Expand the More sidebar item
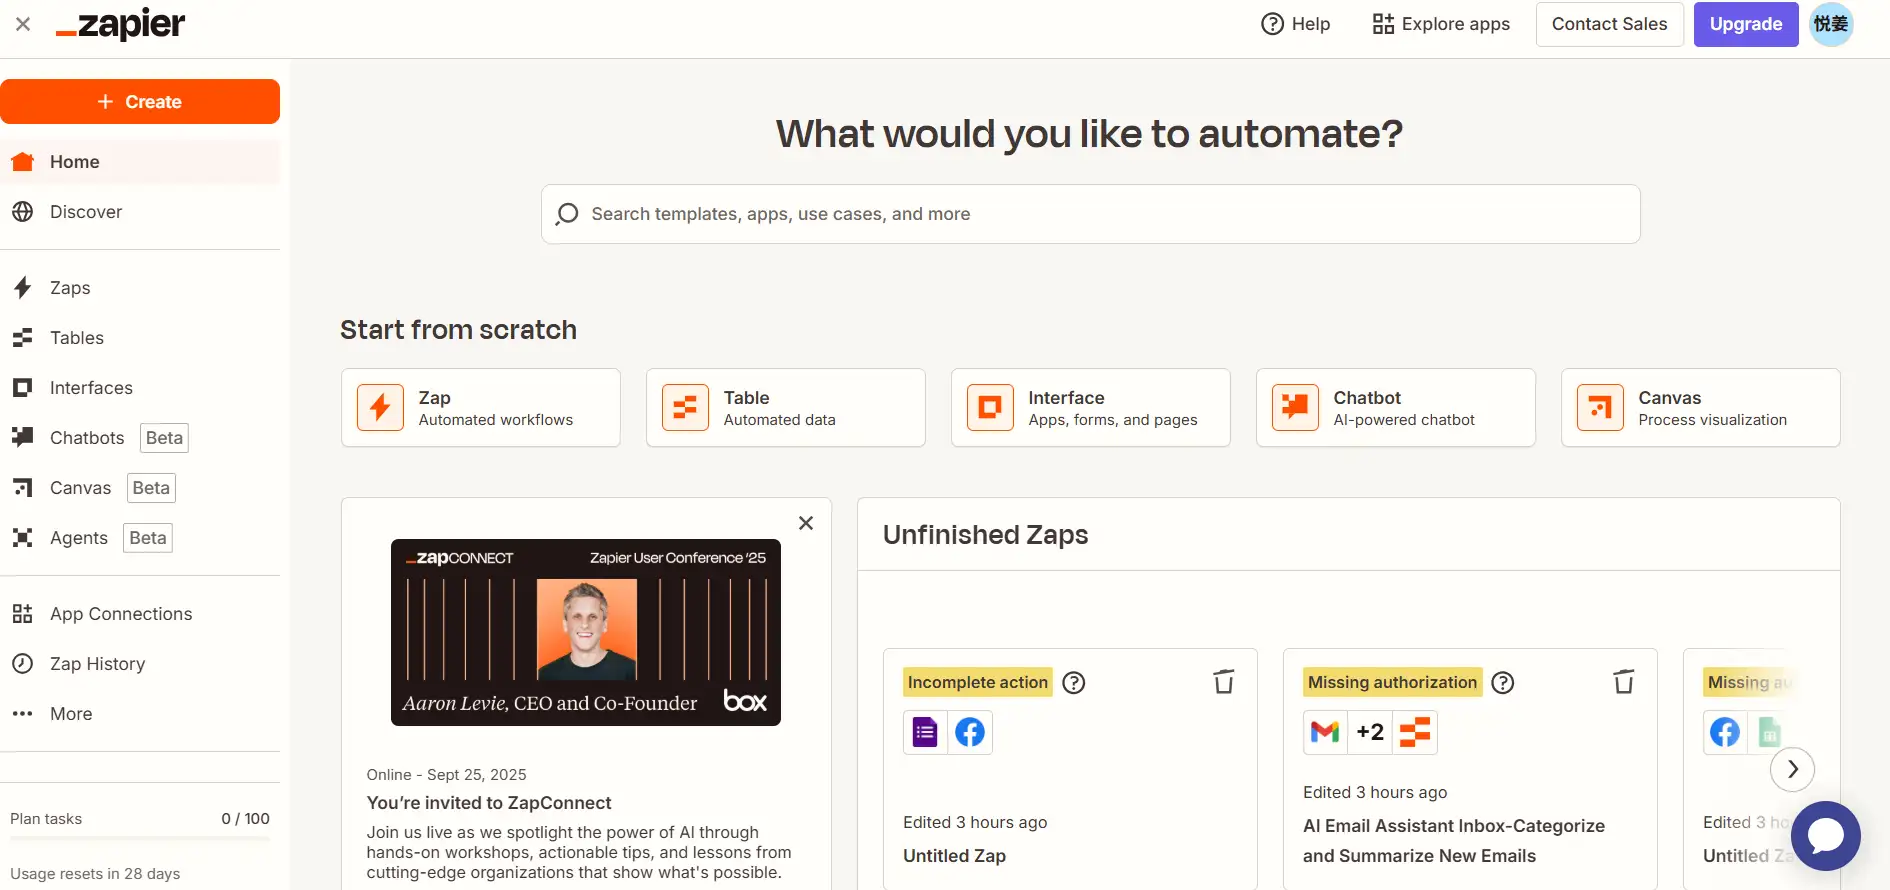Image resolution: width=1890 pixels, height=890 pixels. pyautogui.click(x=140, y=714)
